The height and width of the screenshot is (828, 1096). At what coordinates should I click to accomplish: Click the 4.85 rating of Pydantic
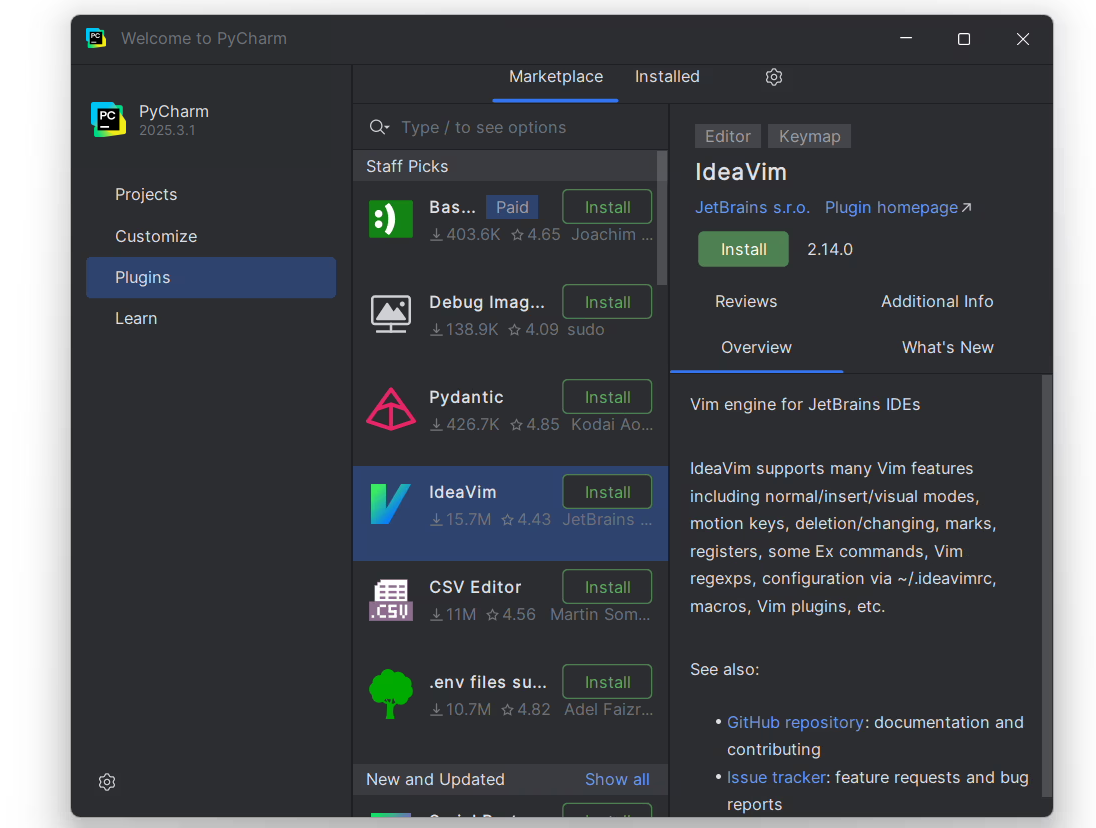click(535, 425)
